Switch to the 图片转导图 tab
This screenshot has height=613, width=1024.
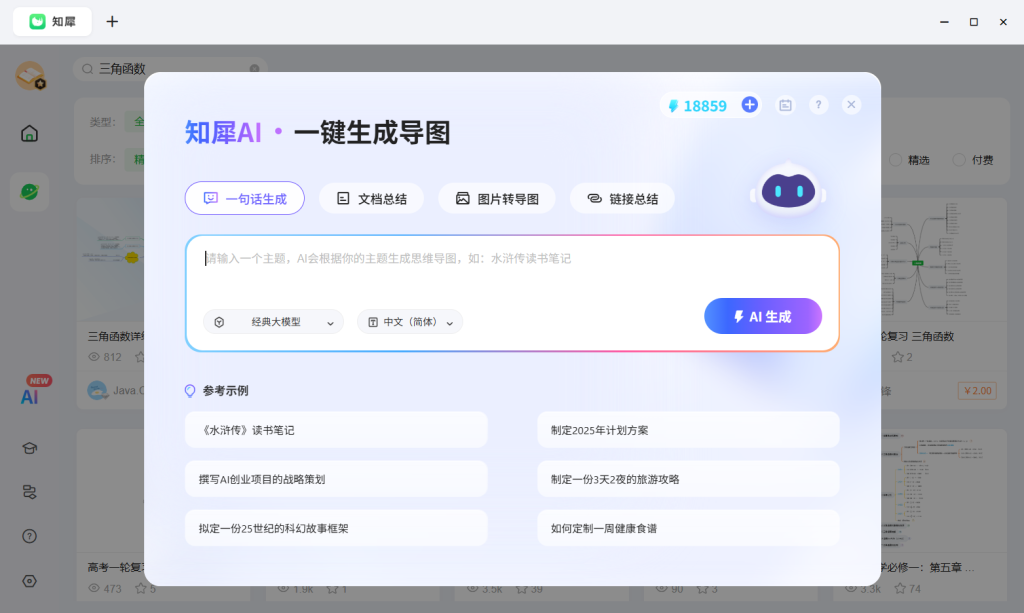click(x=497, y=198)
